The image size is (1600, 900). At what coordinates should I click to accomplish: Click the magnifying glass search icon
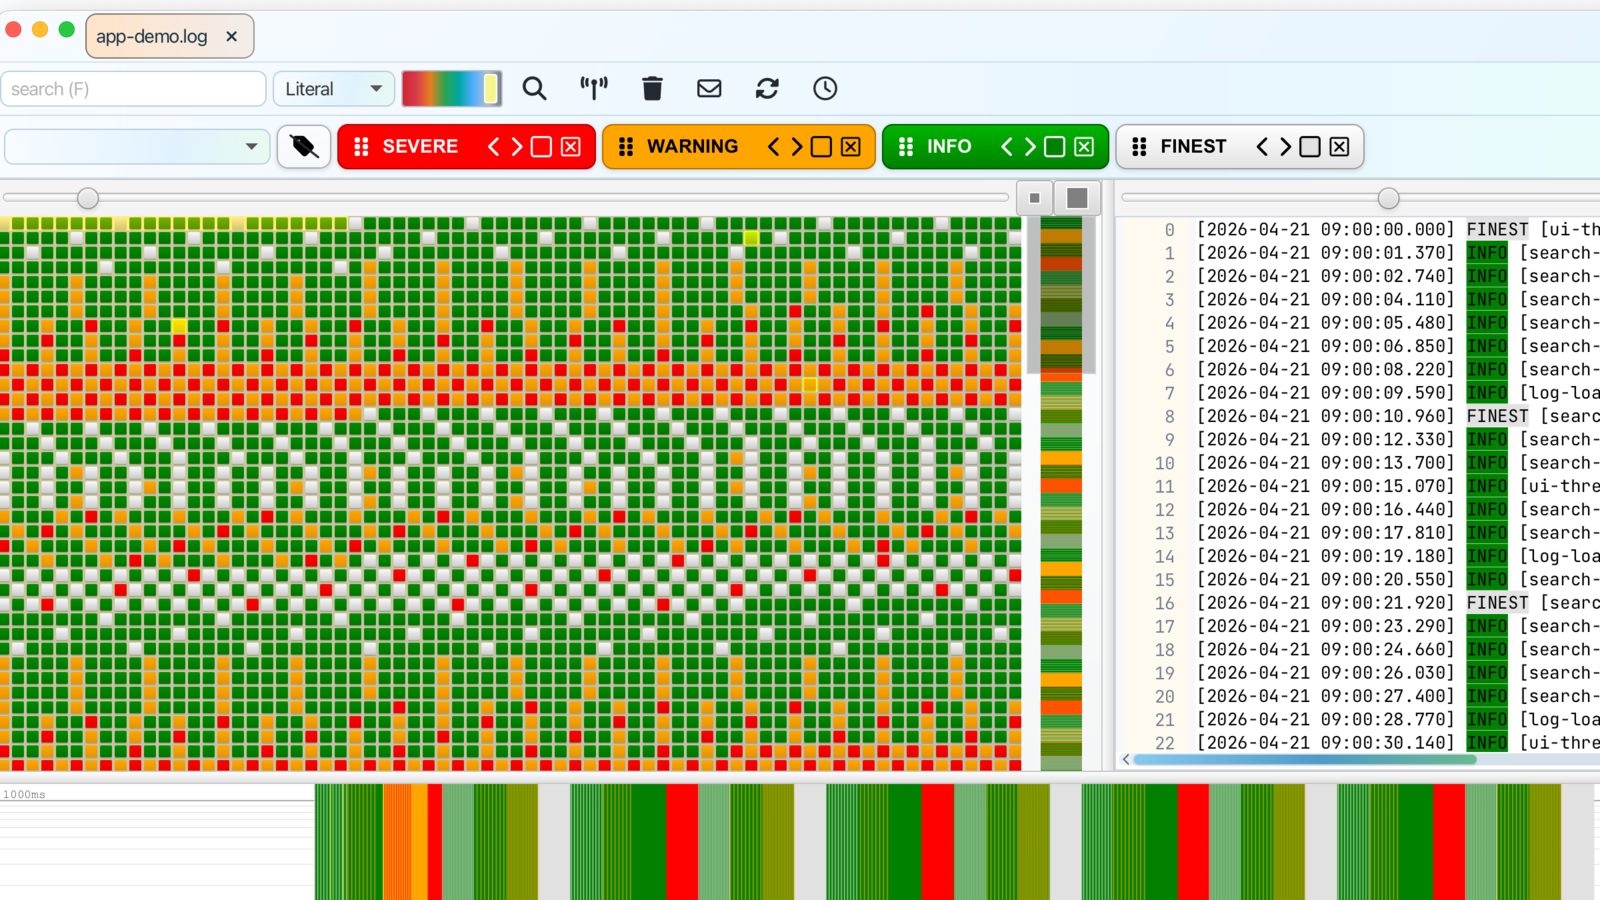(534, 89)
